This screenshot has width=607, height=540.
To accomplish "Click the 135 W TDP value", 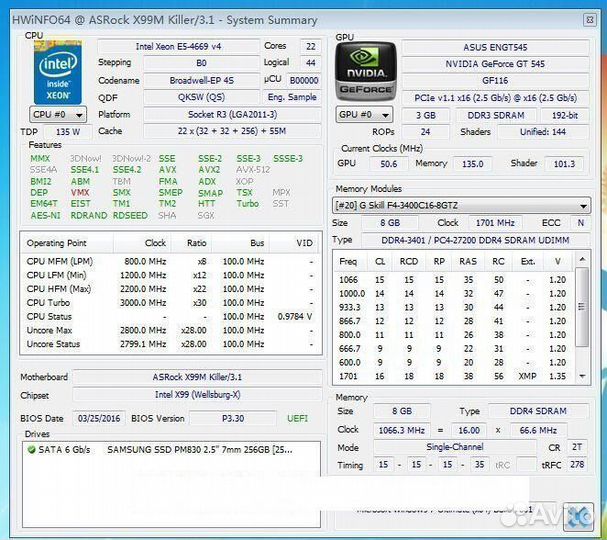I will point(68,132).
